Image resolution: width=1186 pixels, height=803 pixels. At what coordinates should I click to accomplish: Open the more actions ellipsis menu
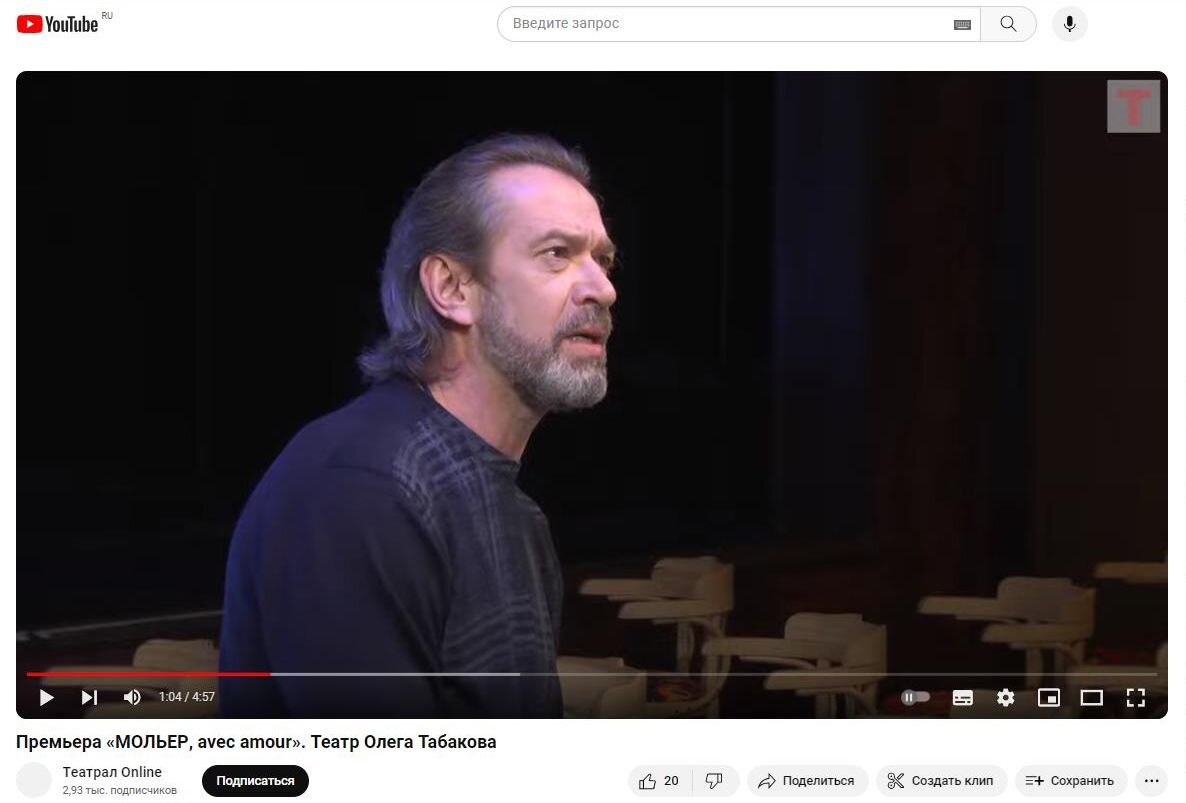tap(1151, 781)
